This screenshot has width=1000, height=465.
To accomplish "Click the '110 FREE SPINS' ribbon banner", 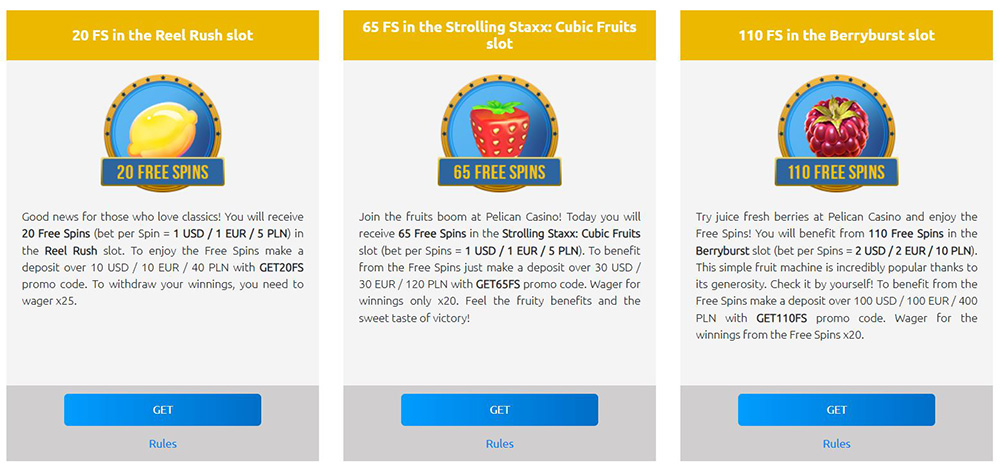I will click(x=836, y=172).
